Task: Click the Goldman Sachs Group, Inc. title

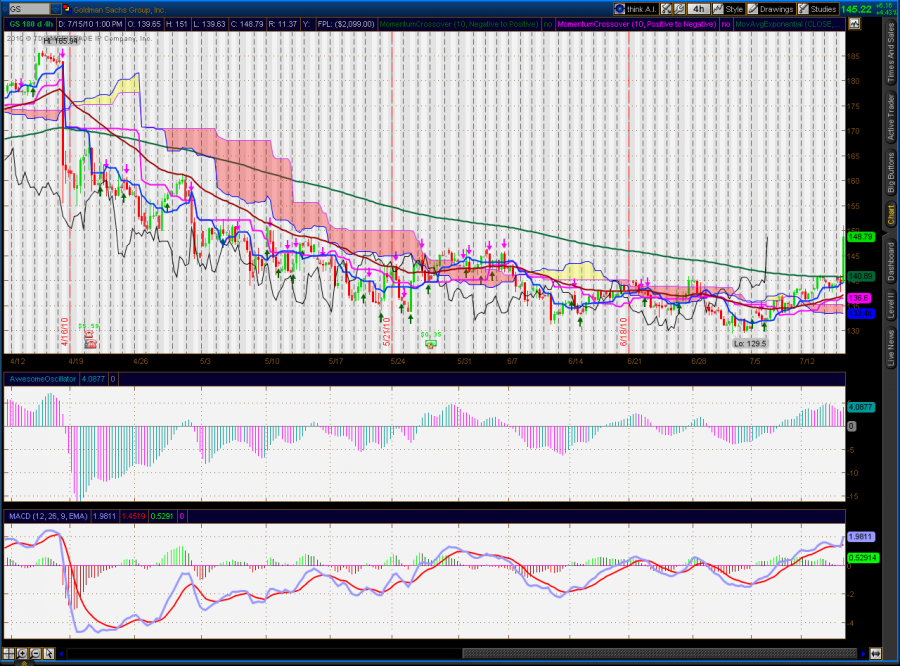Action: click(119, 9)
